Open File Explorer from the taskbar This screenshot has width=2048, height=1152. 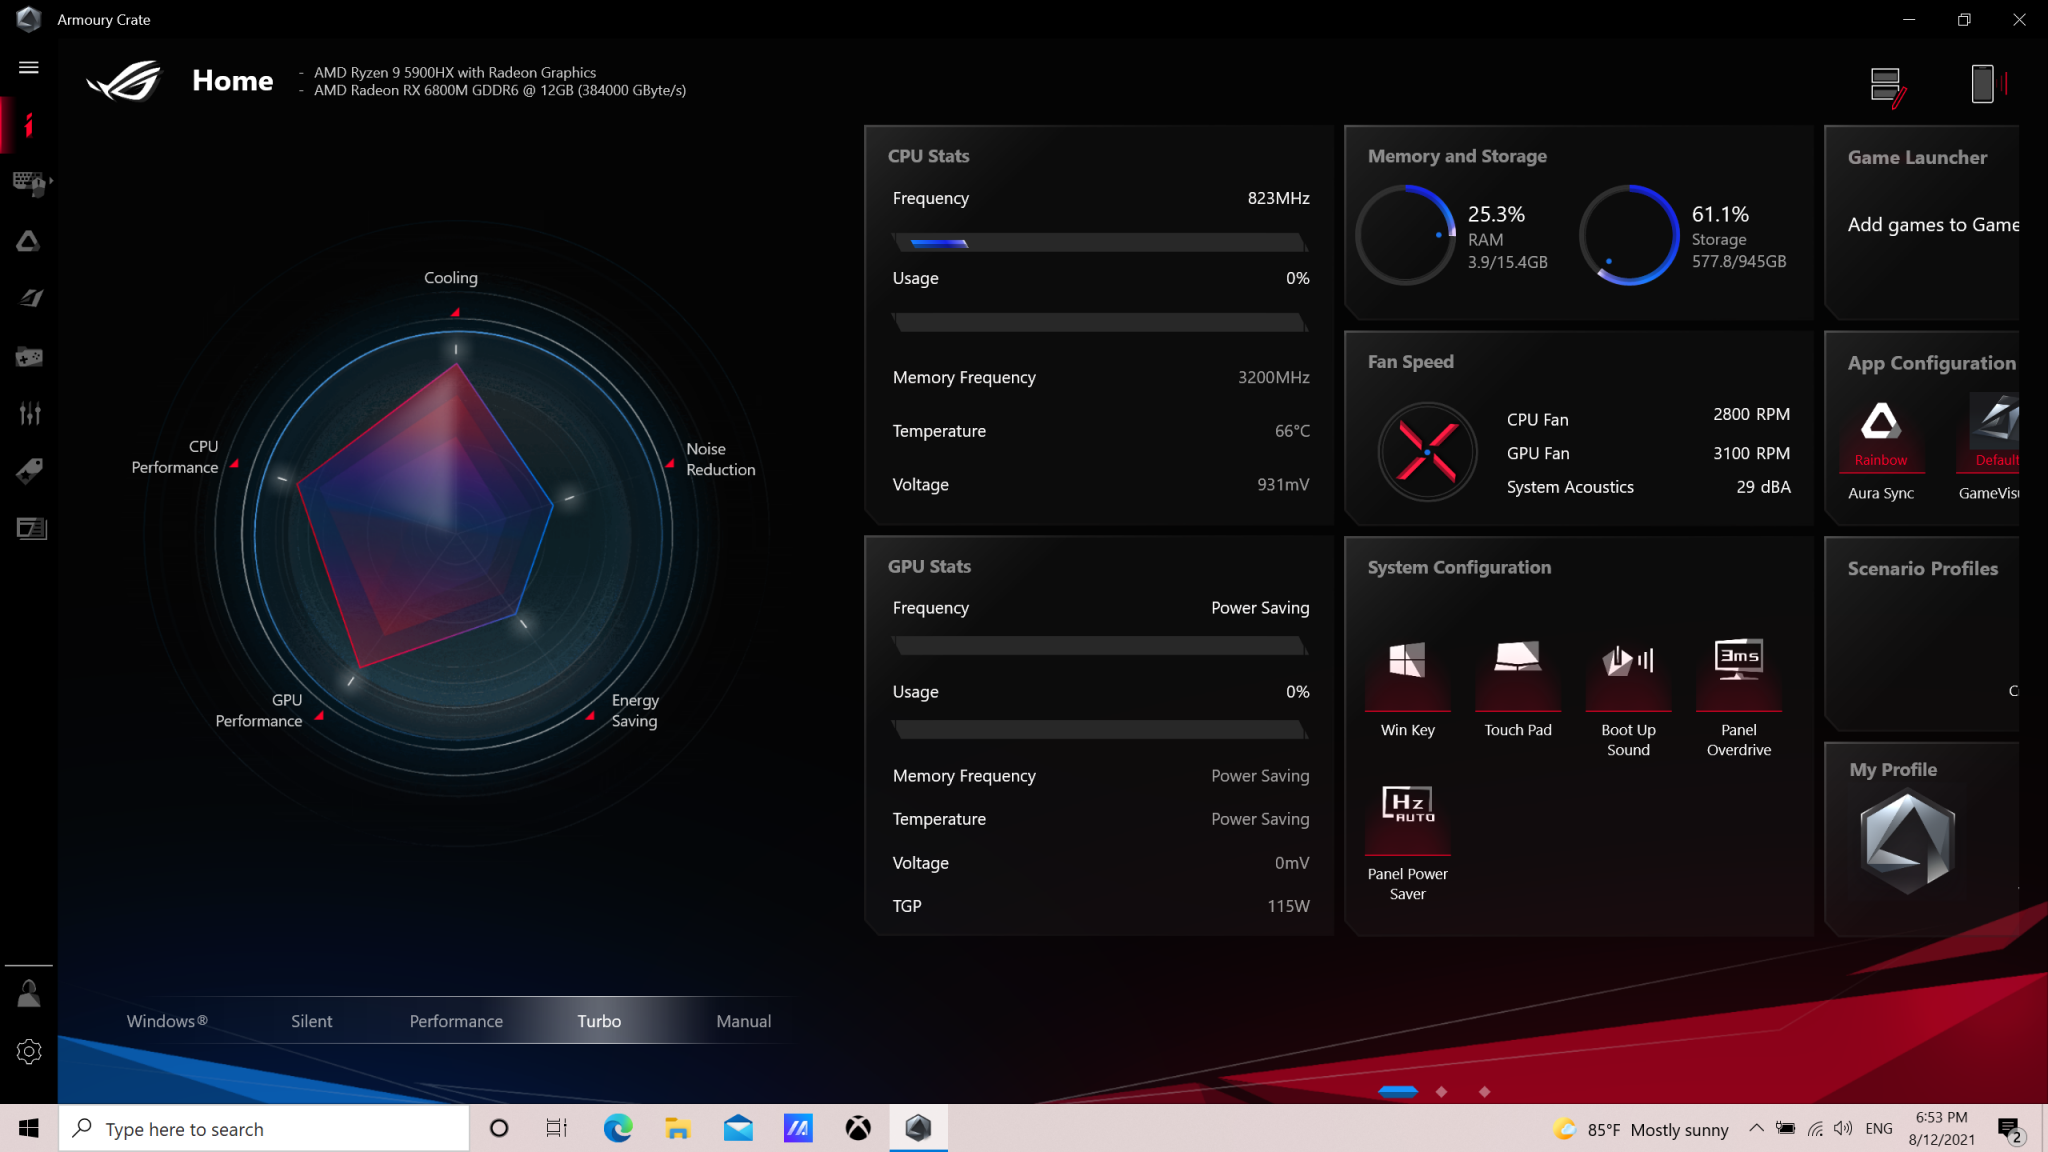pyautogui.click(x=678, y=1128)
